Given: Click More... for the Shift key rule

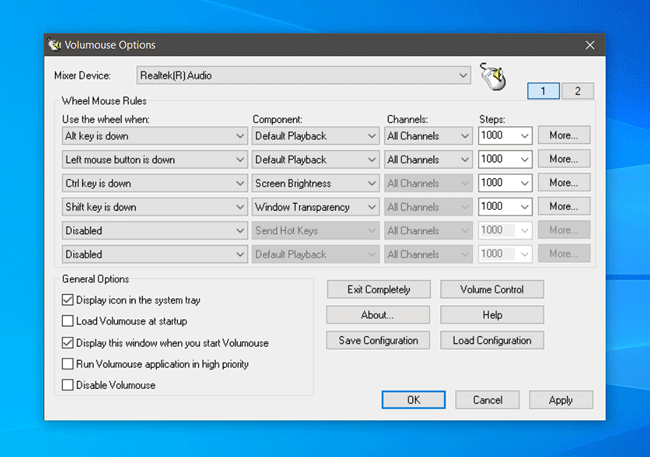Looking at the screenshot, I should 564,206.
